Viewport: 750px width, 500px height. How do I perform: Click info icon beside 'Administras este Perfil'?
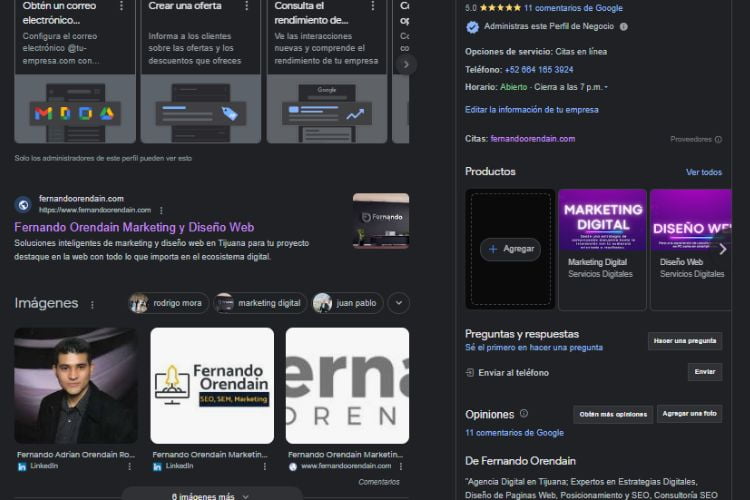(x=624, y=27)
